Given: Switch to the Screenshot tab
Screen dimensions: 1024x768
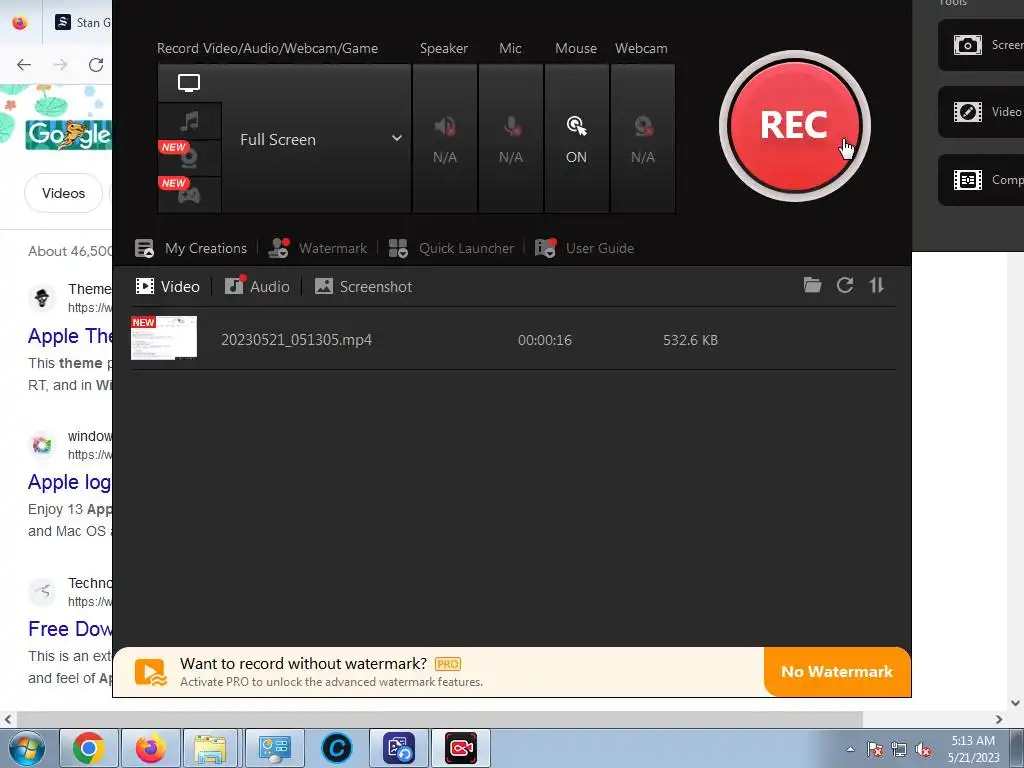Looking at the screenshot, I should [364, 287].
